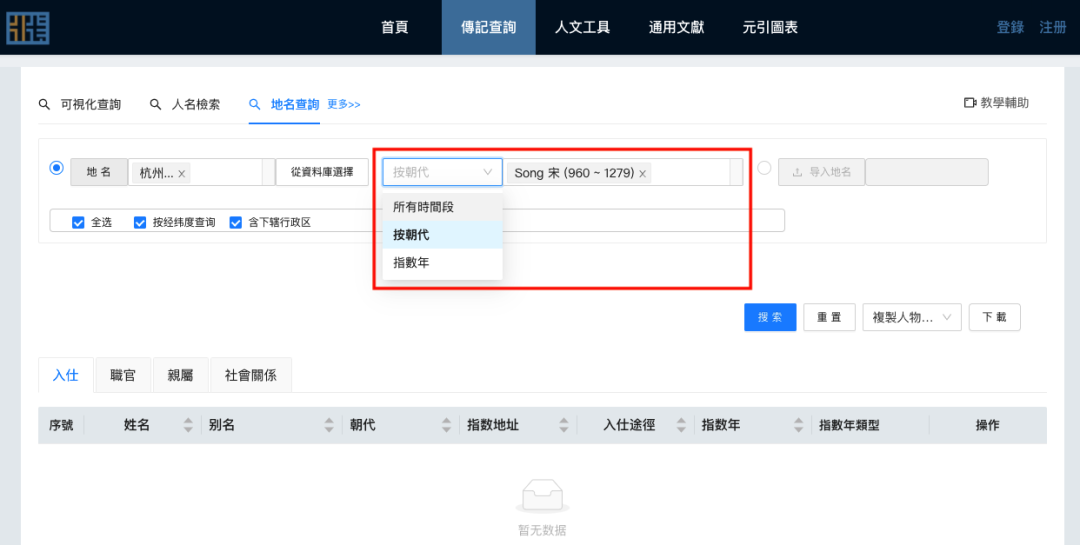This screenshot has width=1080, height=545.
Task: Select the 職官 results tab
Action: 123,375
